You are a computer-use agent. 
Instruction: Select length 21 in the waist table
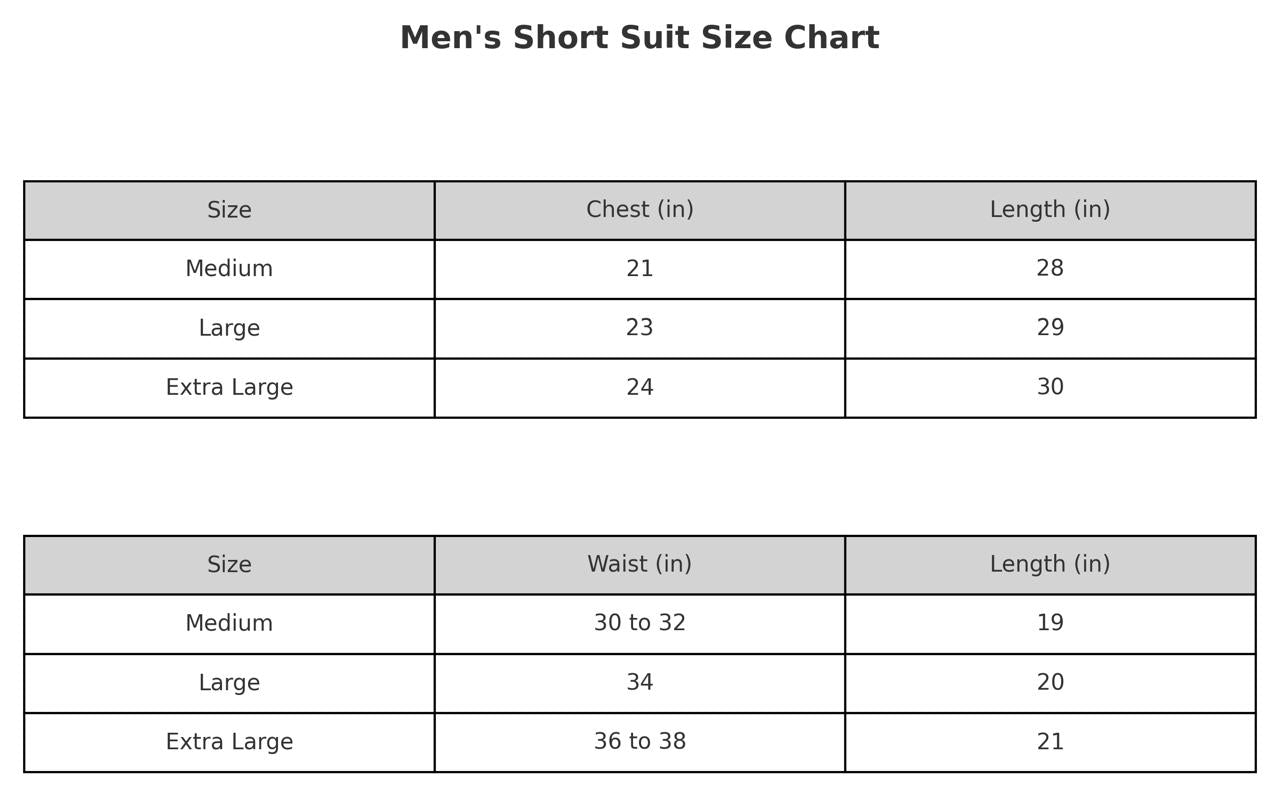(x=1049, y=742)
